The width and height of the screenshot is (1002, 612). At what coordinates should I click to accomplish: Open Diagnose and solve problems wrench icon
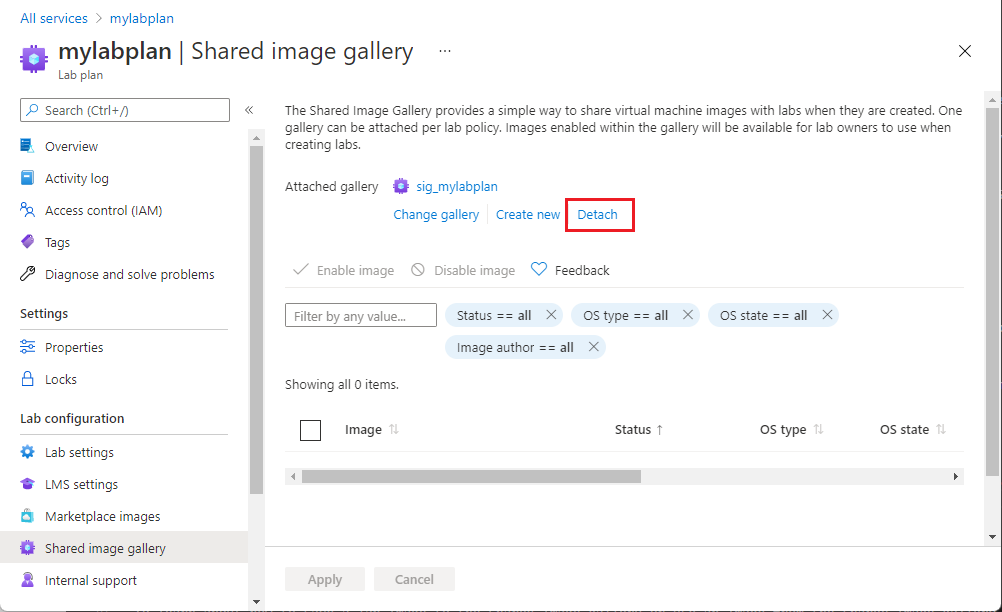pyautogui.click(x=28, y=274)
